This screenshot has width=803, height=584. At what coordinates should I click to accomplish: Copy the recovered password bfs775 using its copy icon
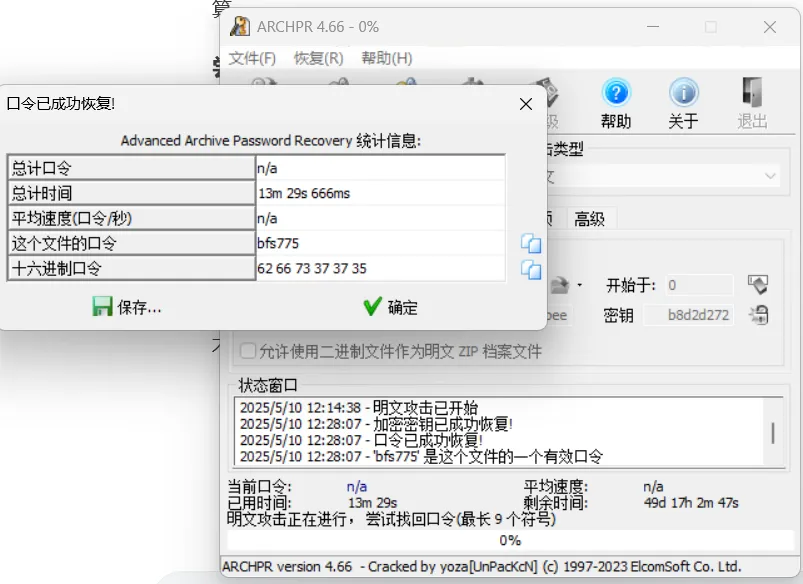(x=531, y=243)
